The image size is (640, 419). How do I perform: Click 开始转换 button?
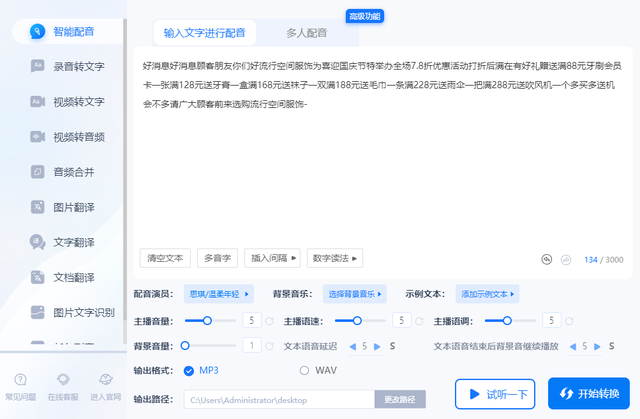pos(589,393)
